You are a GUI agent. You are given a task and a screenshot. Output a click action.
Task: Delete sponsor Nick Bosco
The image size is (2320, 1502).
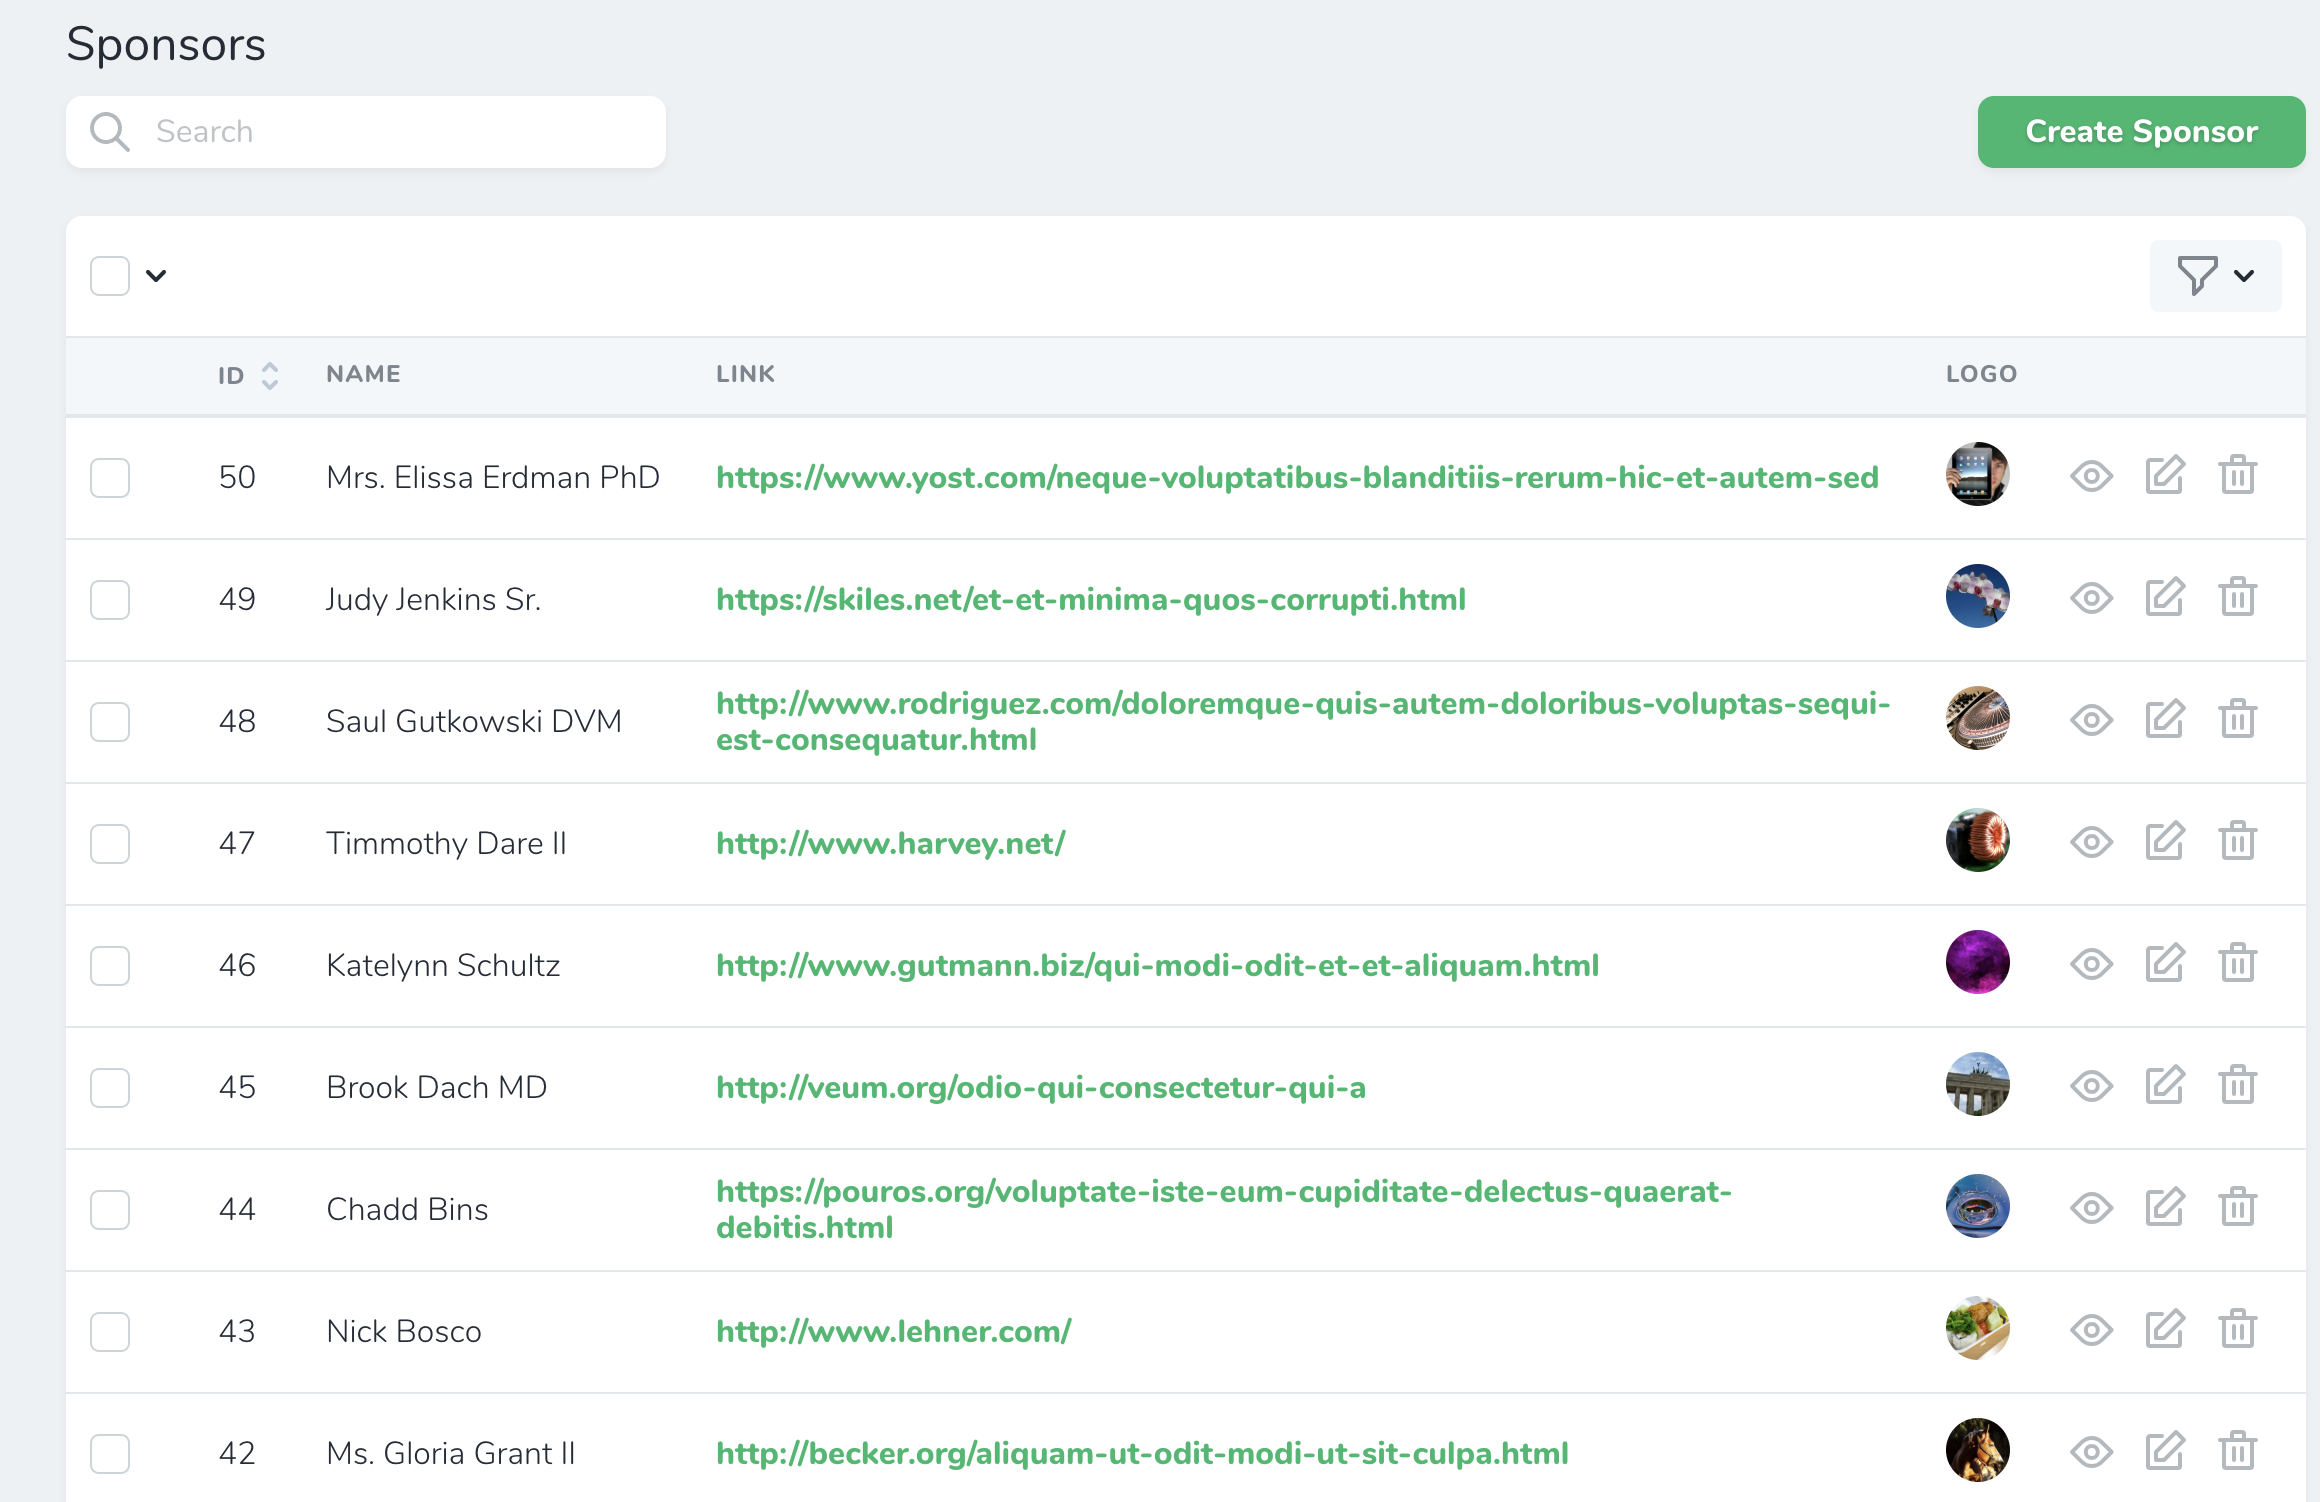click(2238, 1330)
